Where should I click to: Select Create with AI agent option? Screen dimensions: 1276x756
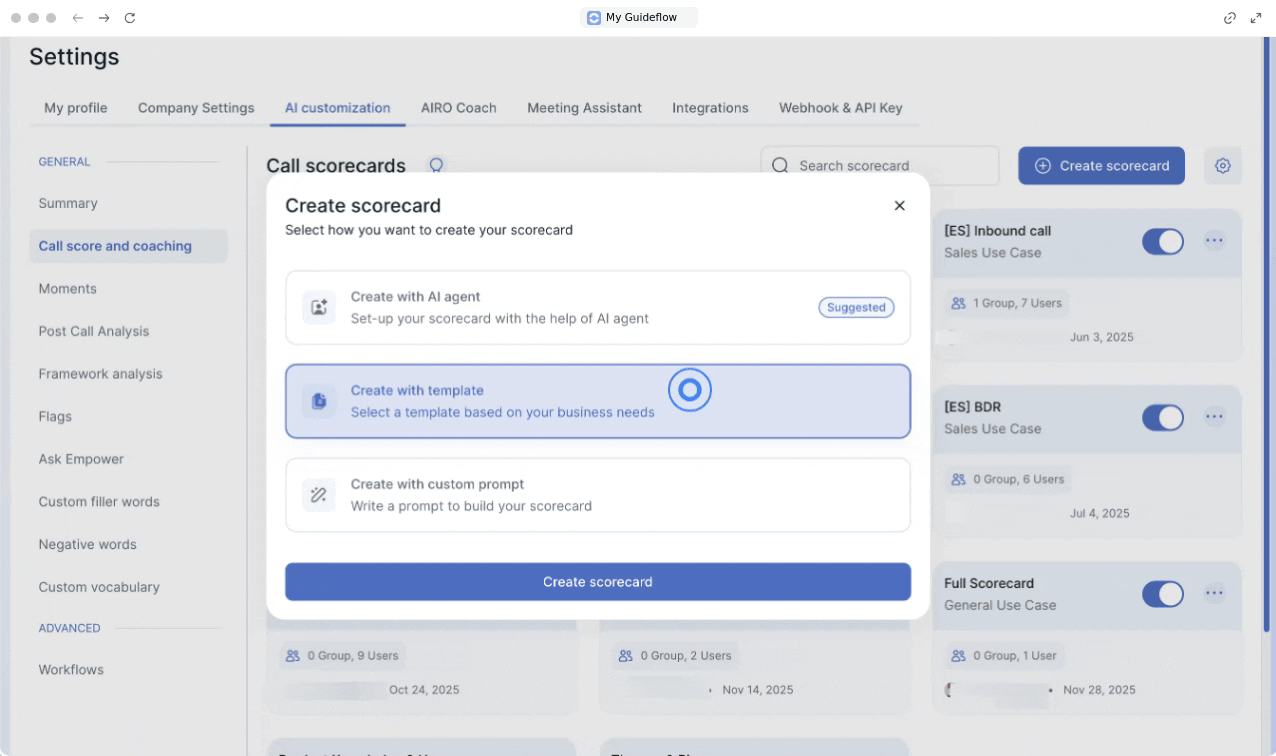tap(597, 308)
